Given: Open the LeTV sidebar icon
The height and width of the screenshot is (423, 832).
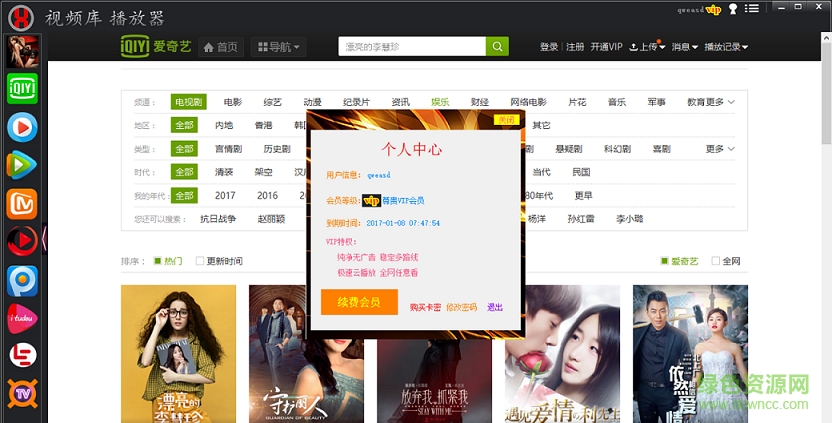Looking at the screenshot, I should point(23,356).
